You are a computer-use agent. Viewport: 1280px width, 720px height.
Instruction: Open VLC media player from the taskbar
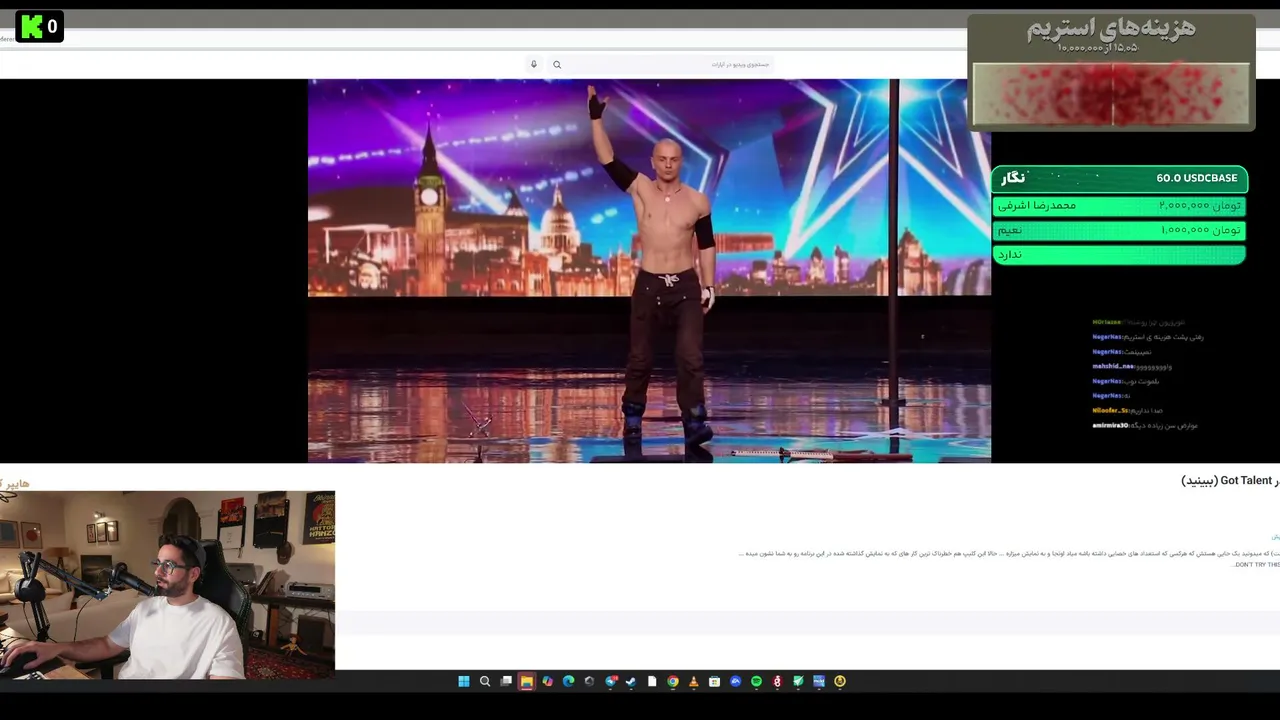(694, 682)
